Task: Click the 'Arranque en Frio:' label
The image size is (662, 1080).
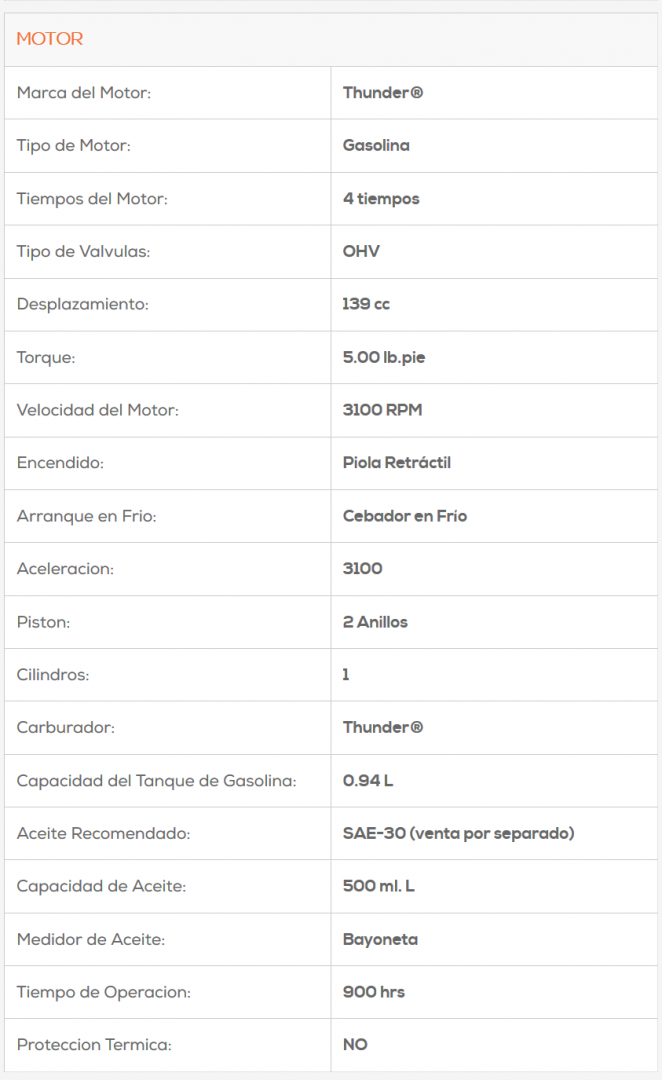Action: pyautogui.click(x=87, y=516)
